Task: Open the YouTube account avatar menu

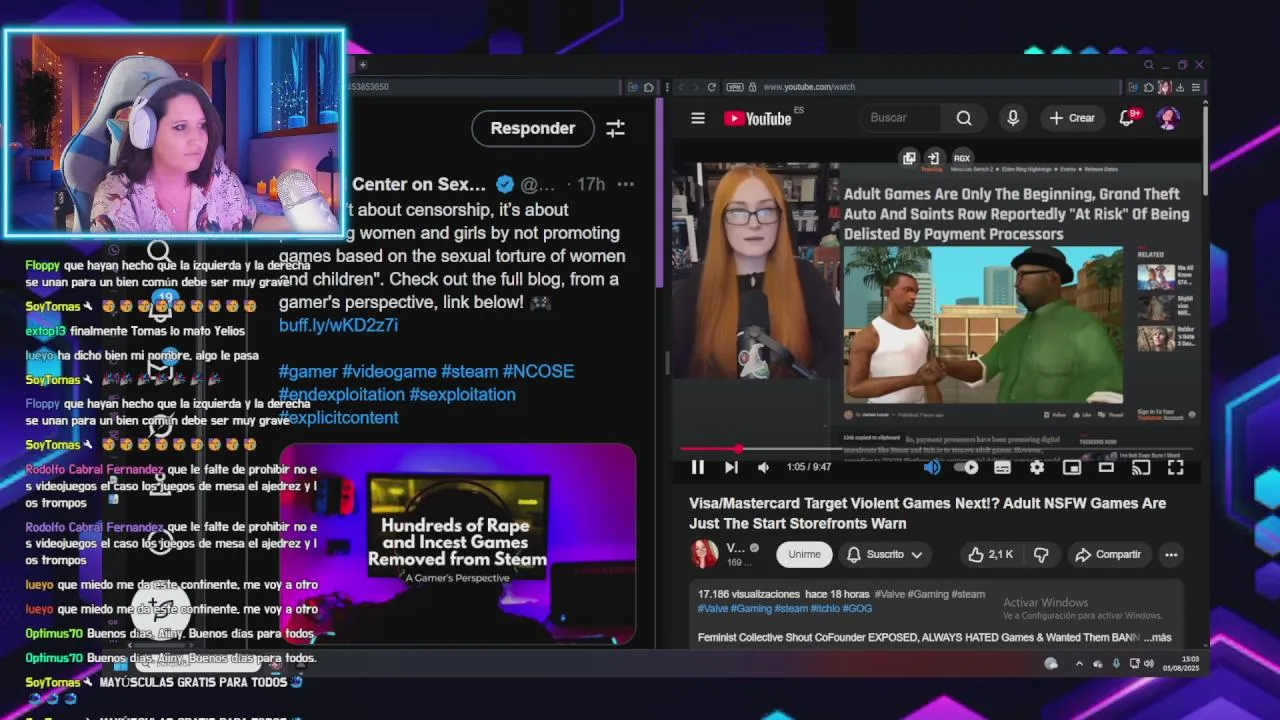Action: 1168,118
